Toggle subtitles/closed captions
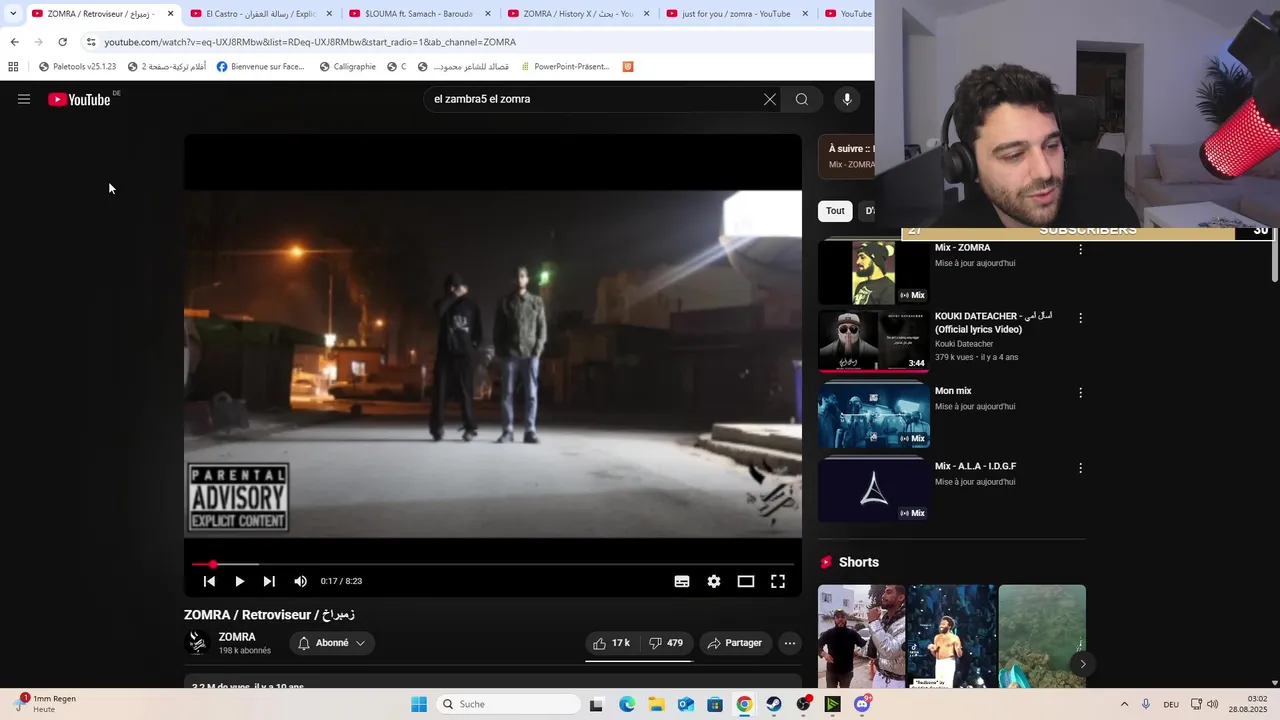Viewport: 1280px width, 720px height. tap(682, 581)
